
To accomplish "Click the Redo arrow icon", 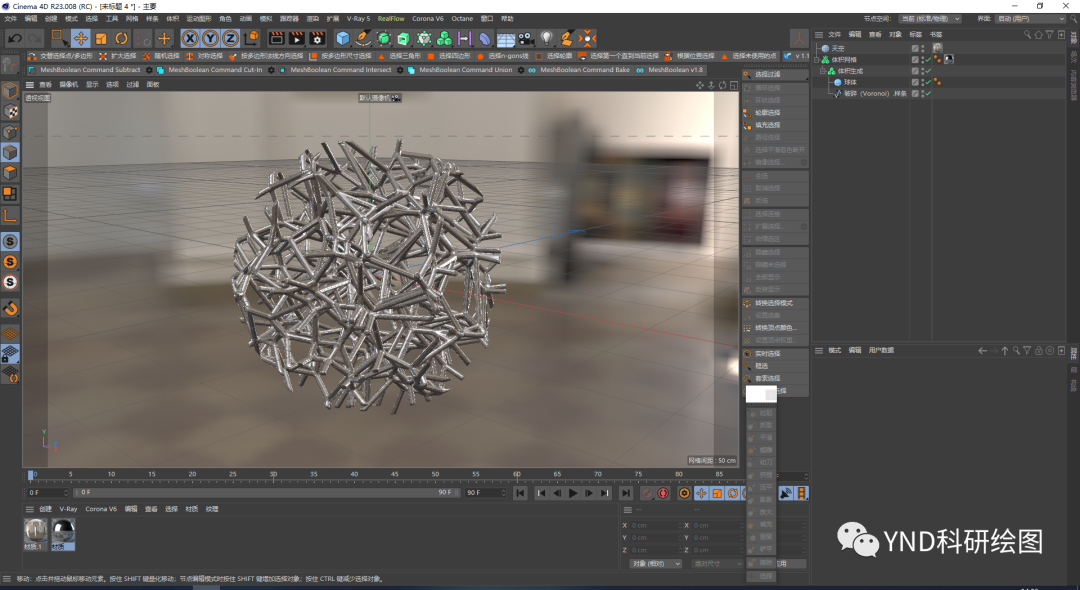I will pyautogui.click(x=34, y=39).
